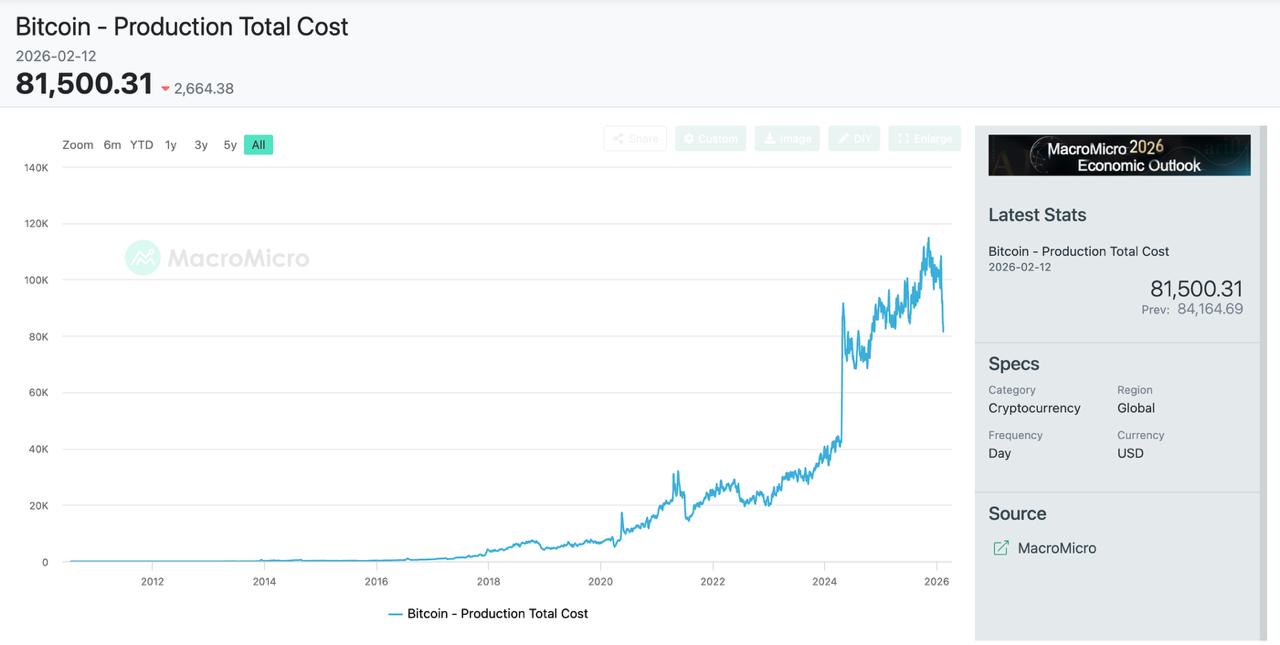Toggle the Bitcoin Production Total Cost legend series
Image resolution: width=1280 pixels, height=645 pixels.
[x=497, y=614]
